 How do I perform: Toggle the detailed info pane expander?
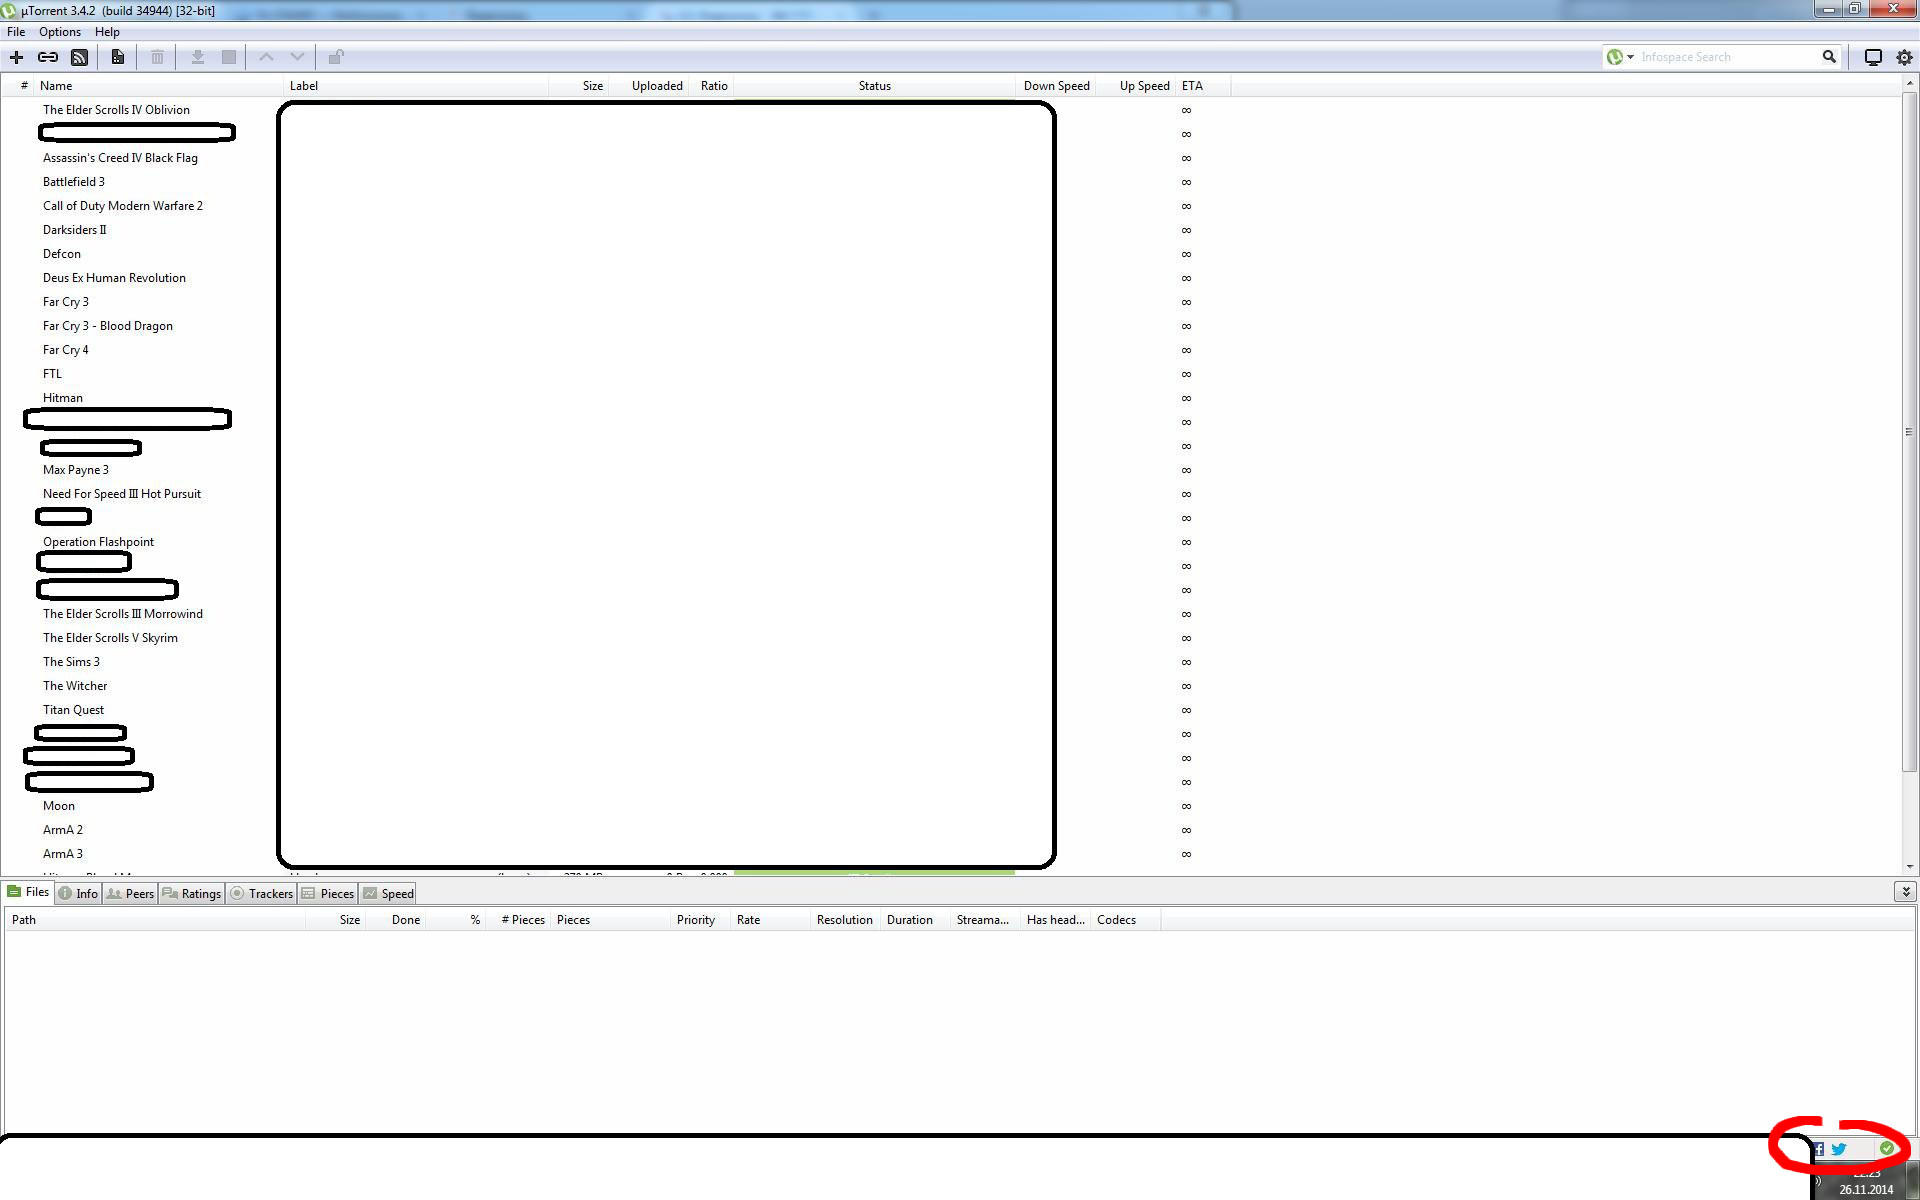(x=1905, y=892)
